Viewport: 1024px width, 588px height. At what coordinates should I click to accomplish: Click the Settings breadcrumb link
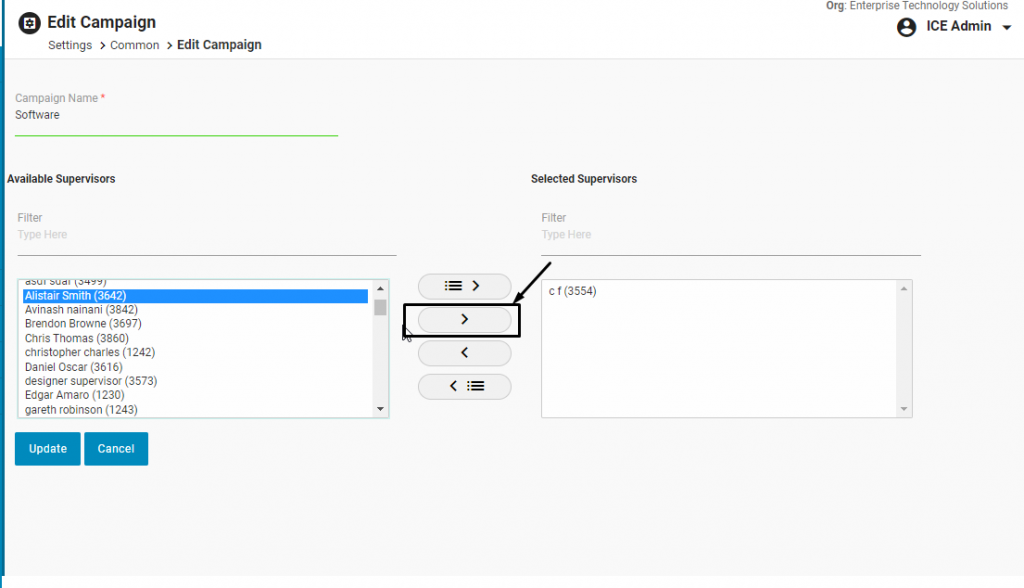pos(70,45)
